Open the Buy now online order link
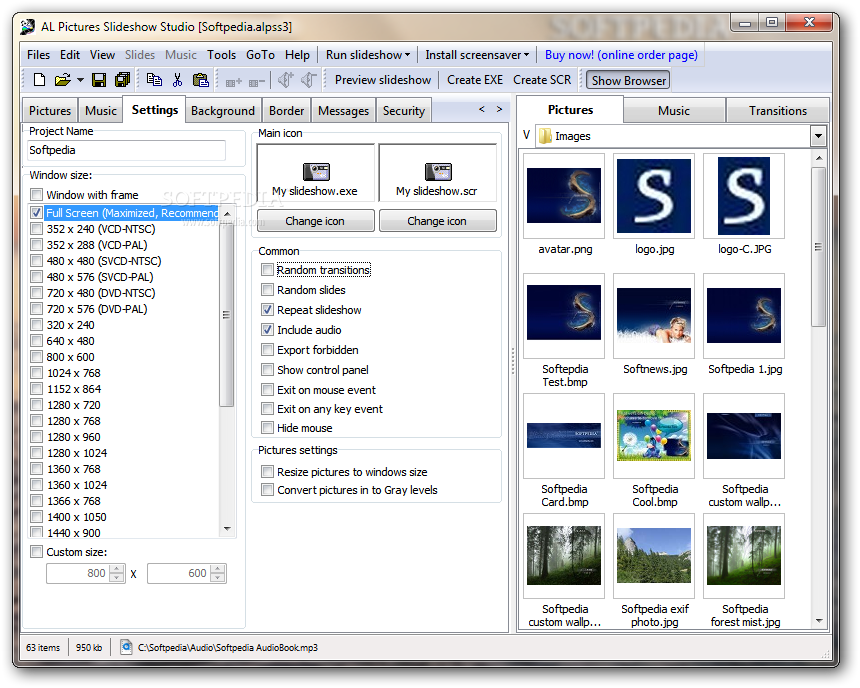This screenshot has height=688, width=860. click(621, 55)
